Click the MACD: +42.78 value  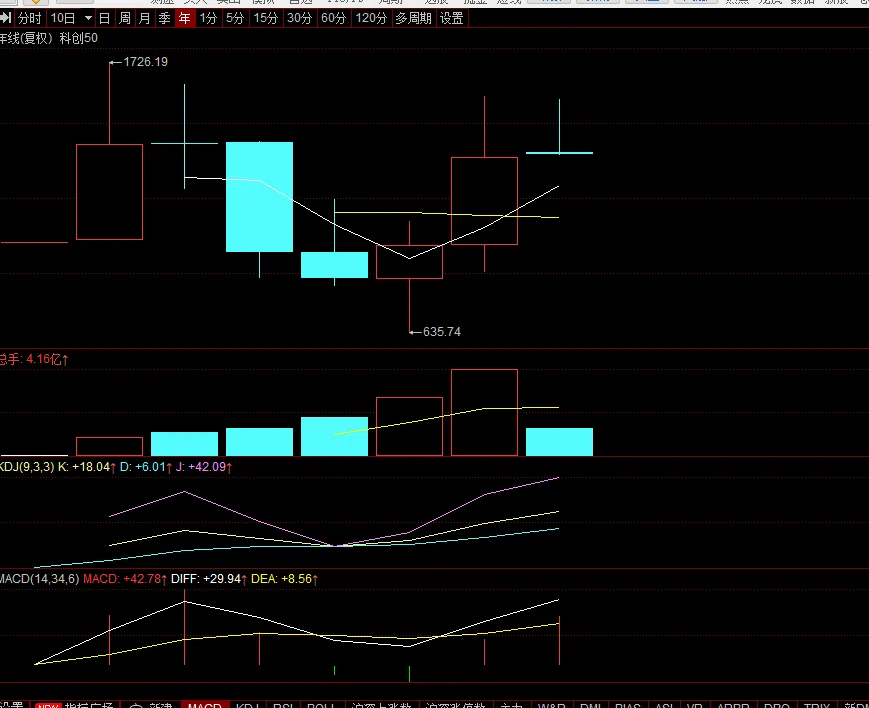tap(125, 579)
